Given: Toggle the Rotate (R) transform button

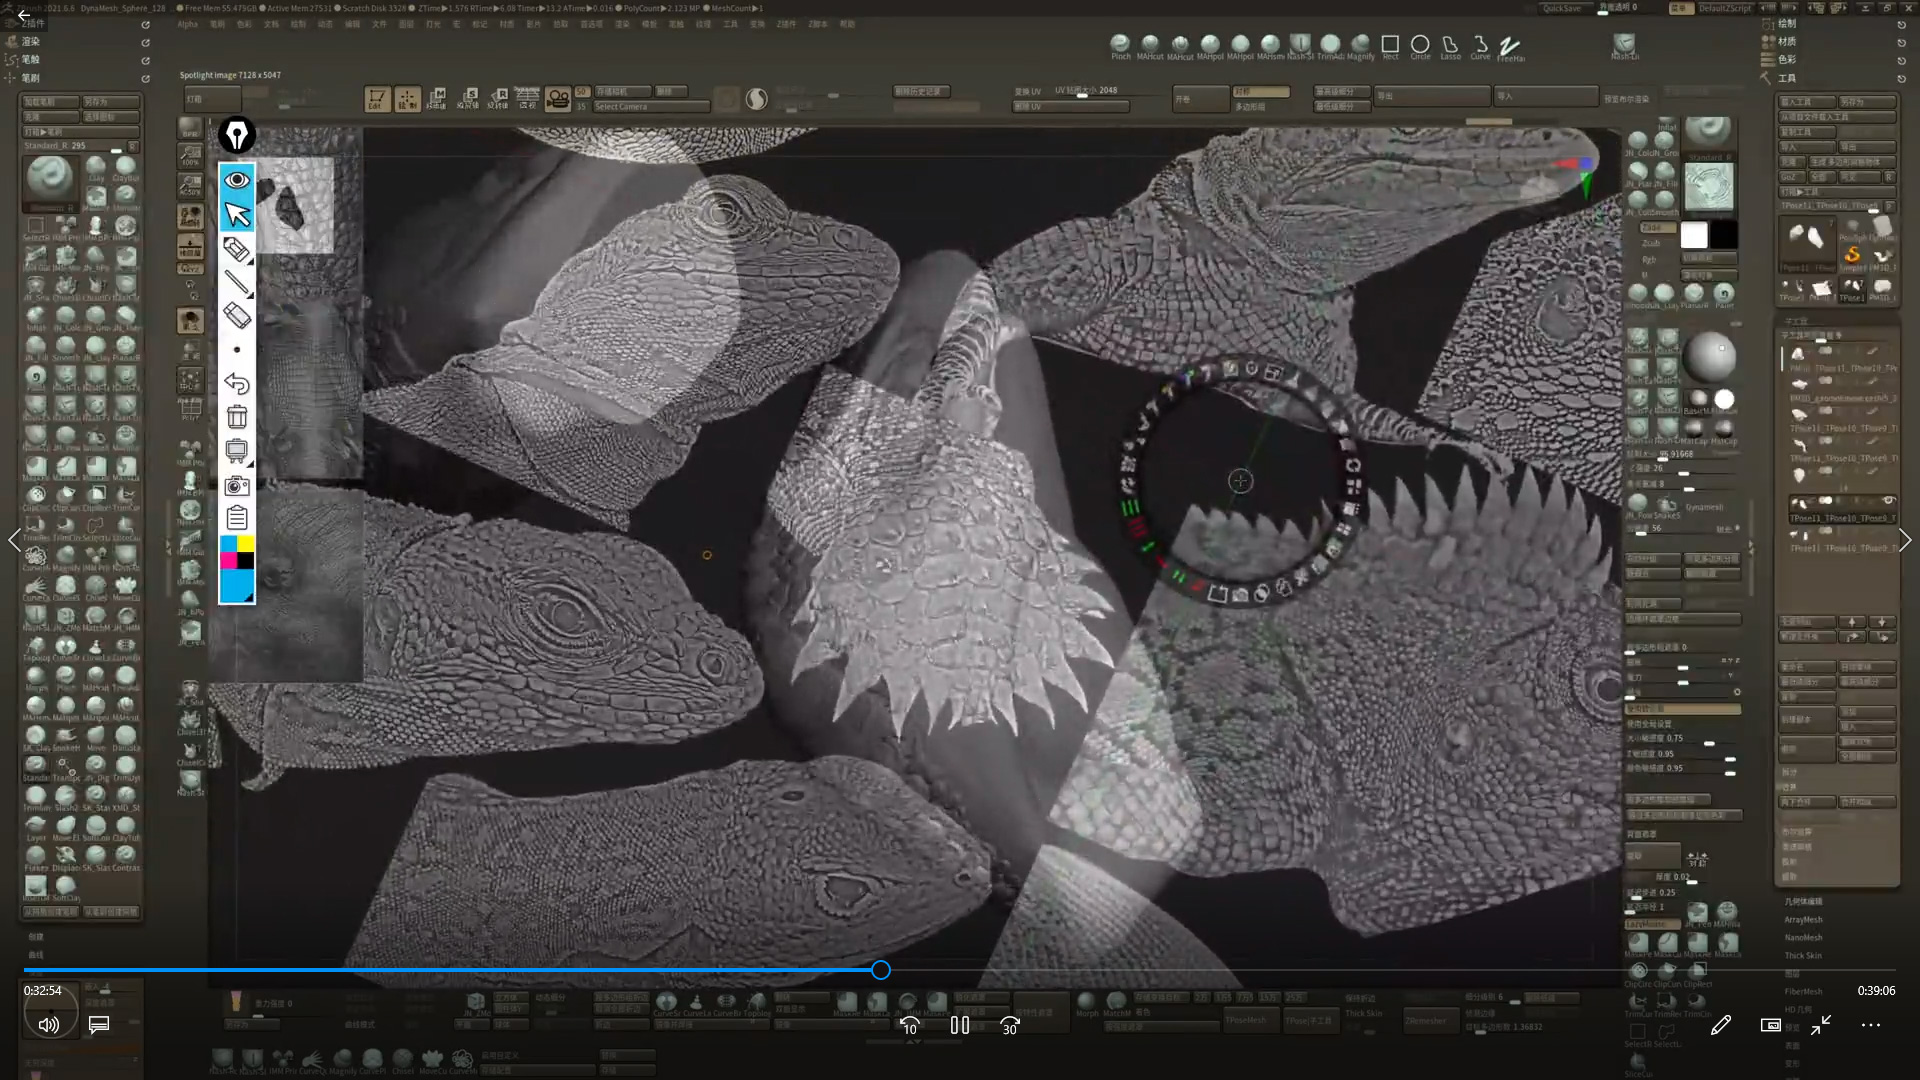Looking at the screenshot, I should tap(497, 99).
